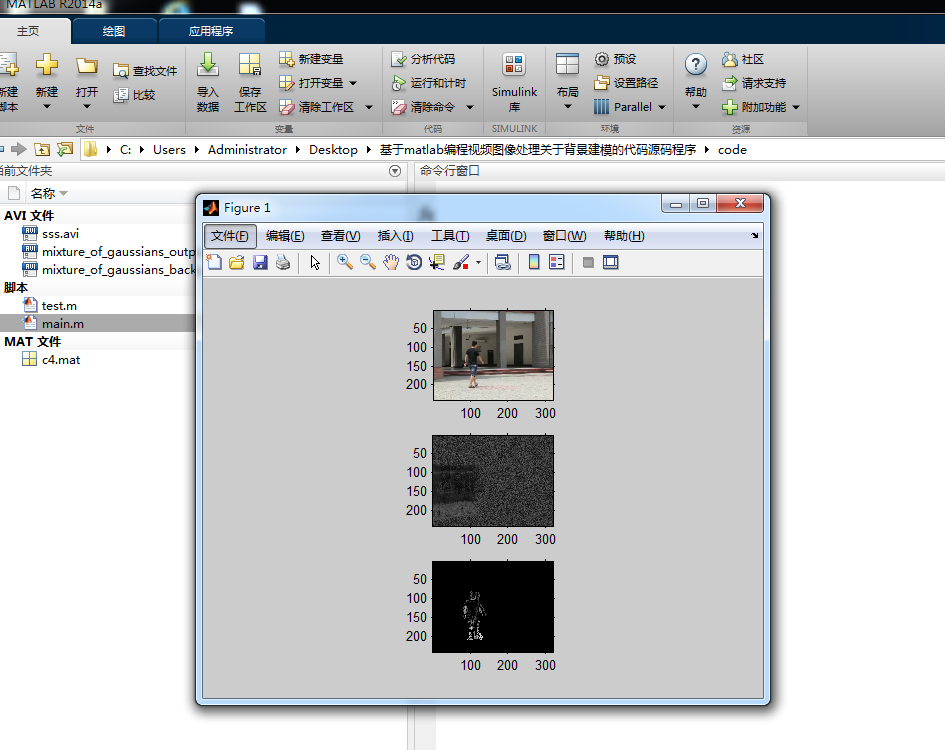Switch to the 应用程序 ribbon tab
The image size is (945, 750).
[211, 31]
